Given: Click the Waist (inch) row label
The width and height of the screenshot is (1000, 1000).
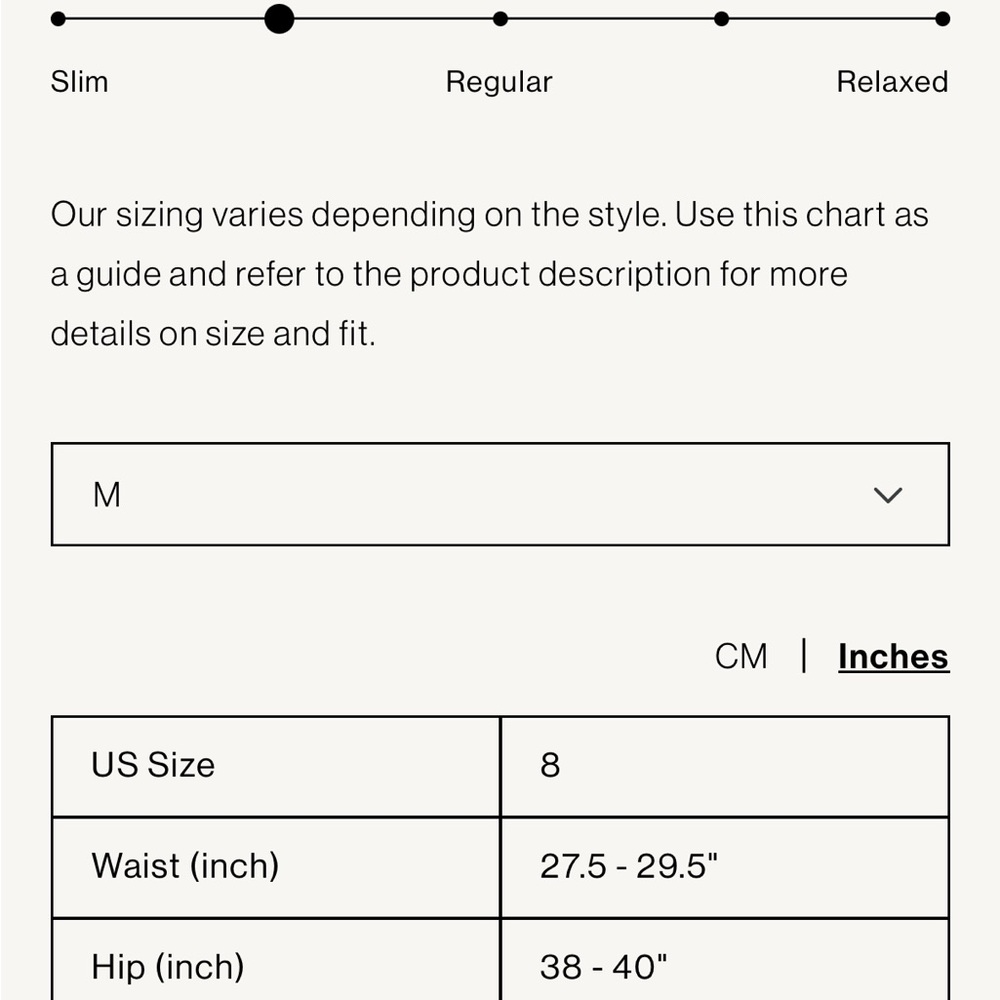Looking at the screenshot, I should pos(185,866).
